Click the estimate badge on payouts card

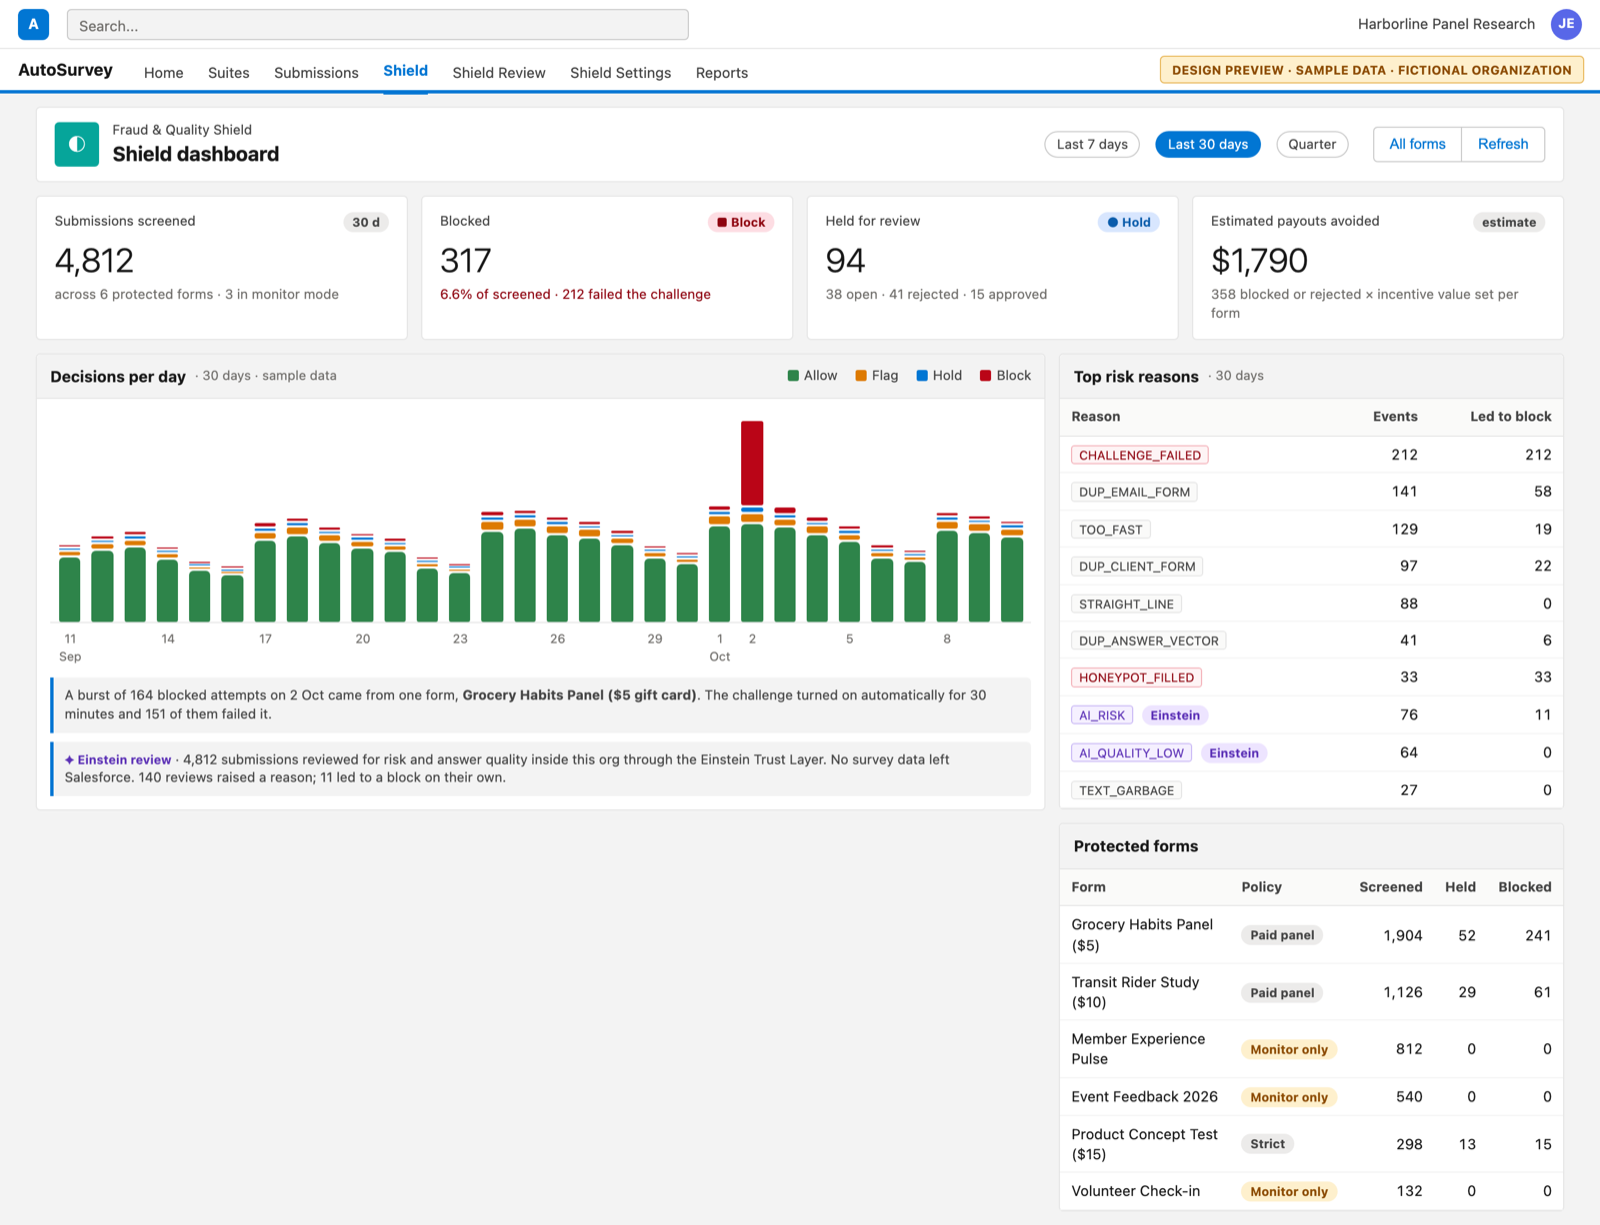[x=1508, y=222]
